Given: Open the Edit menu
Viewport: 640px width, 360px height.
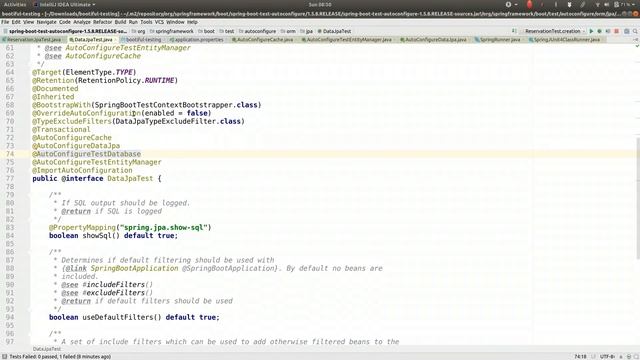Looking at the screenshot, I should (x=16, y=22).
